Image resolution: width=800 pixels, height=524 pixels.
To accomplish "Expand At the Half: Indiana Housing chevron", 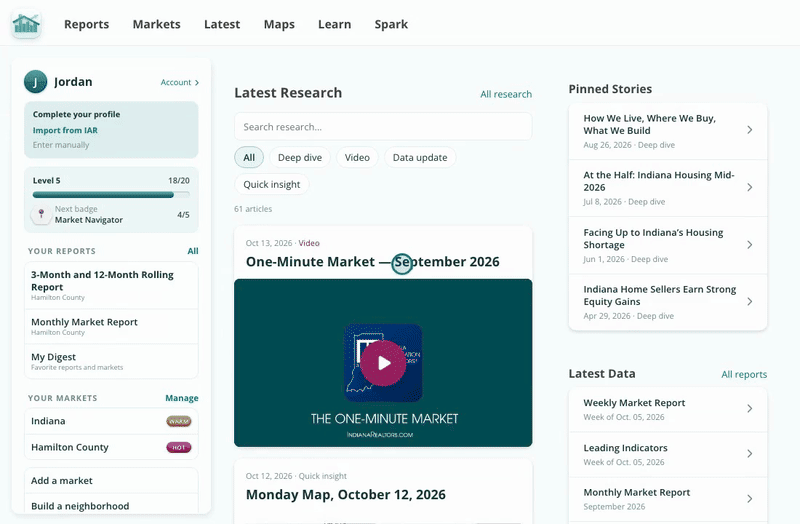I will point(749,187).
